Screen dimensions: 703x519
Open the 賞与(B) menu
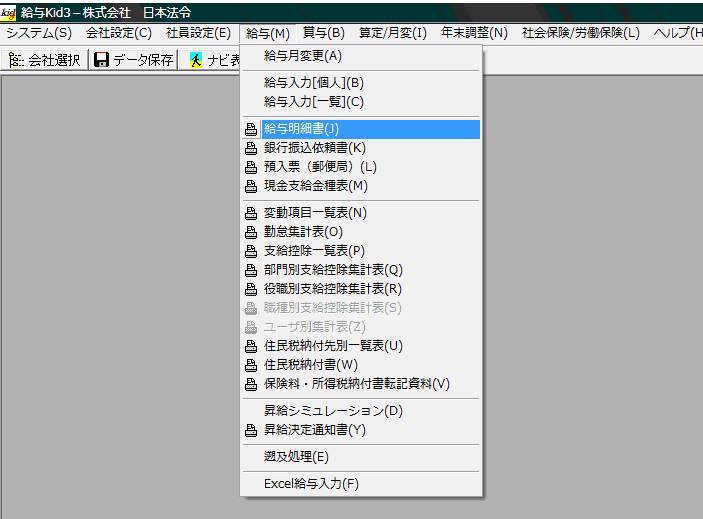324,33
